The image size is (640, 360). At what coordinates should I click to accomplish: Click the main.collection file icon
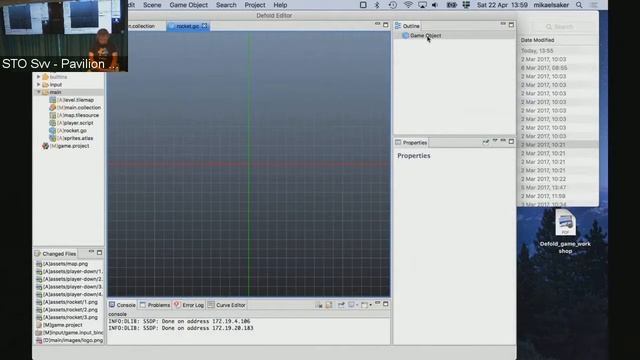coord(53,108)
